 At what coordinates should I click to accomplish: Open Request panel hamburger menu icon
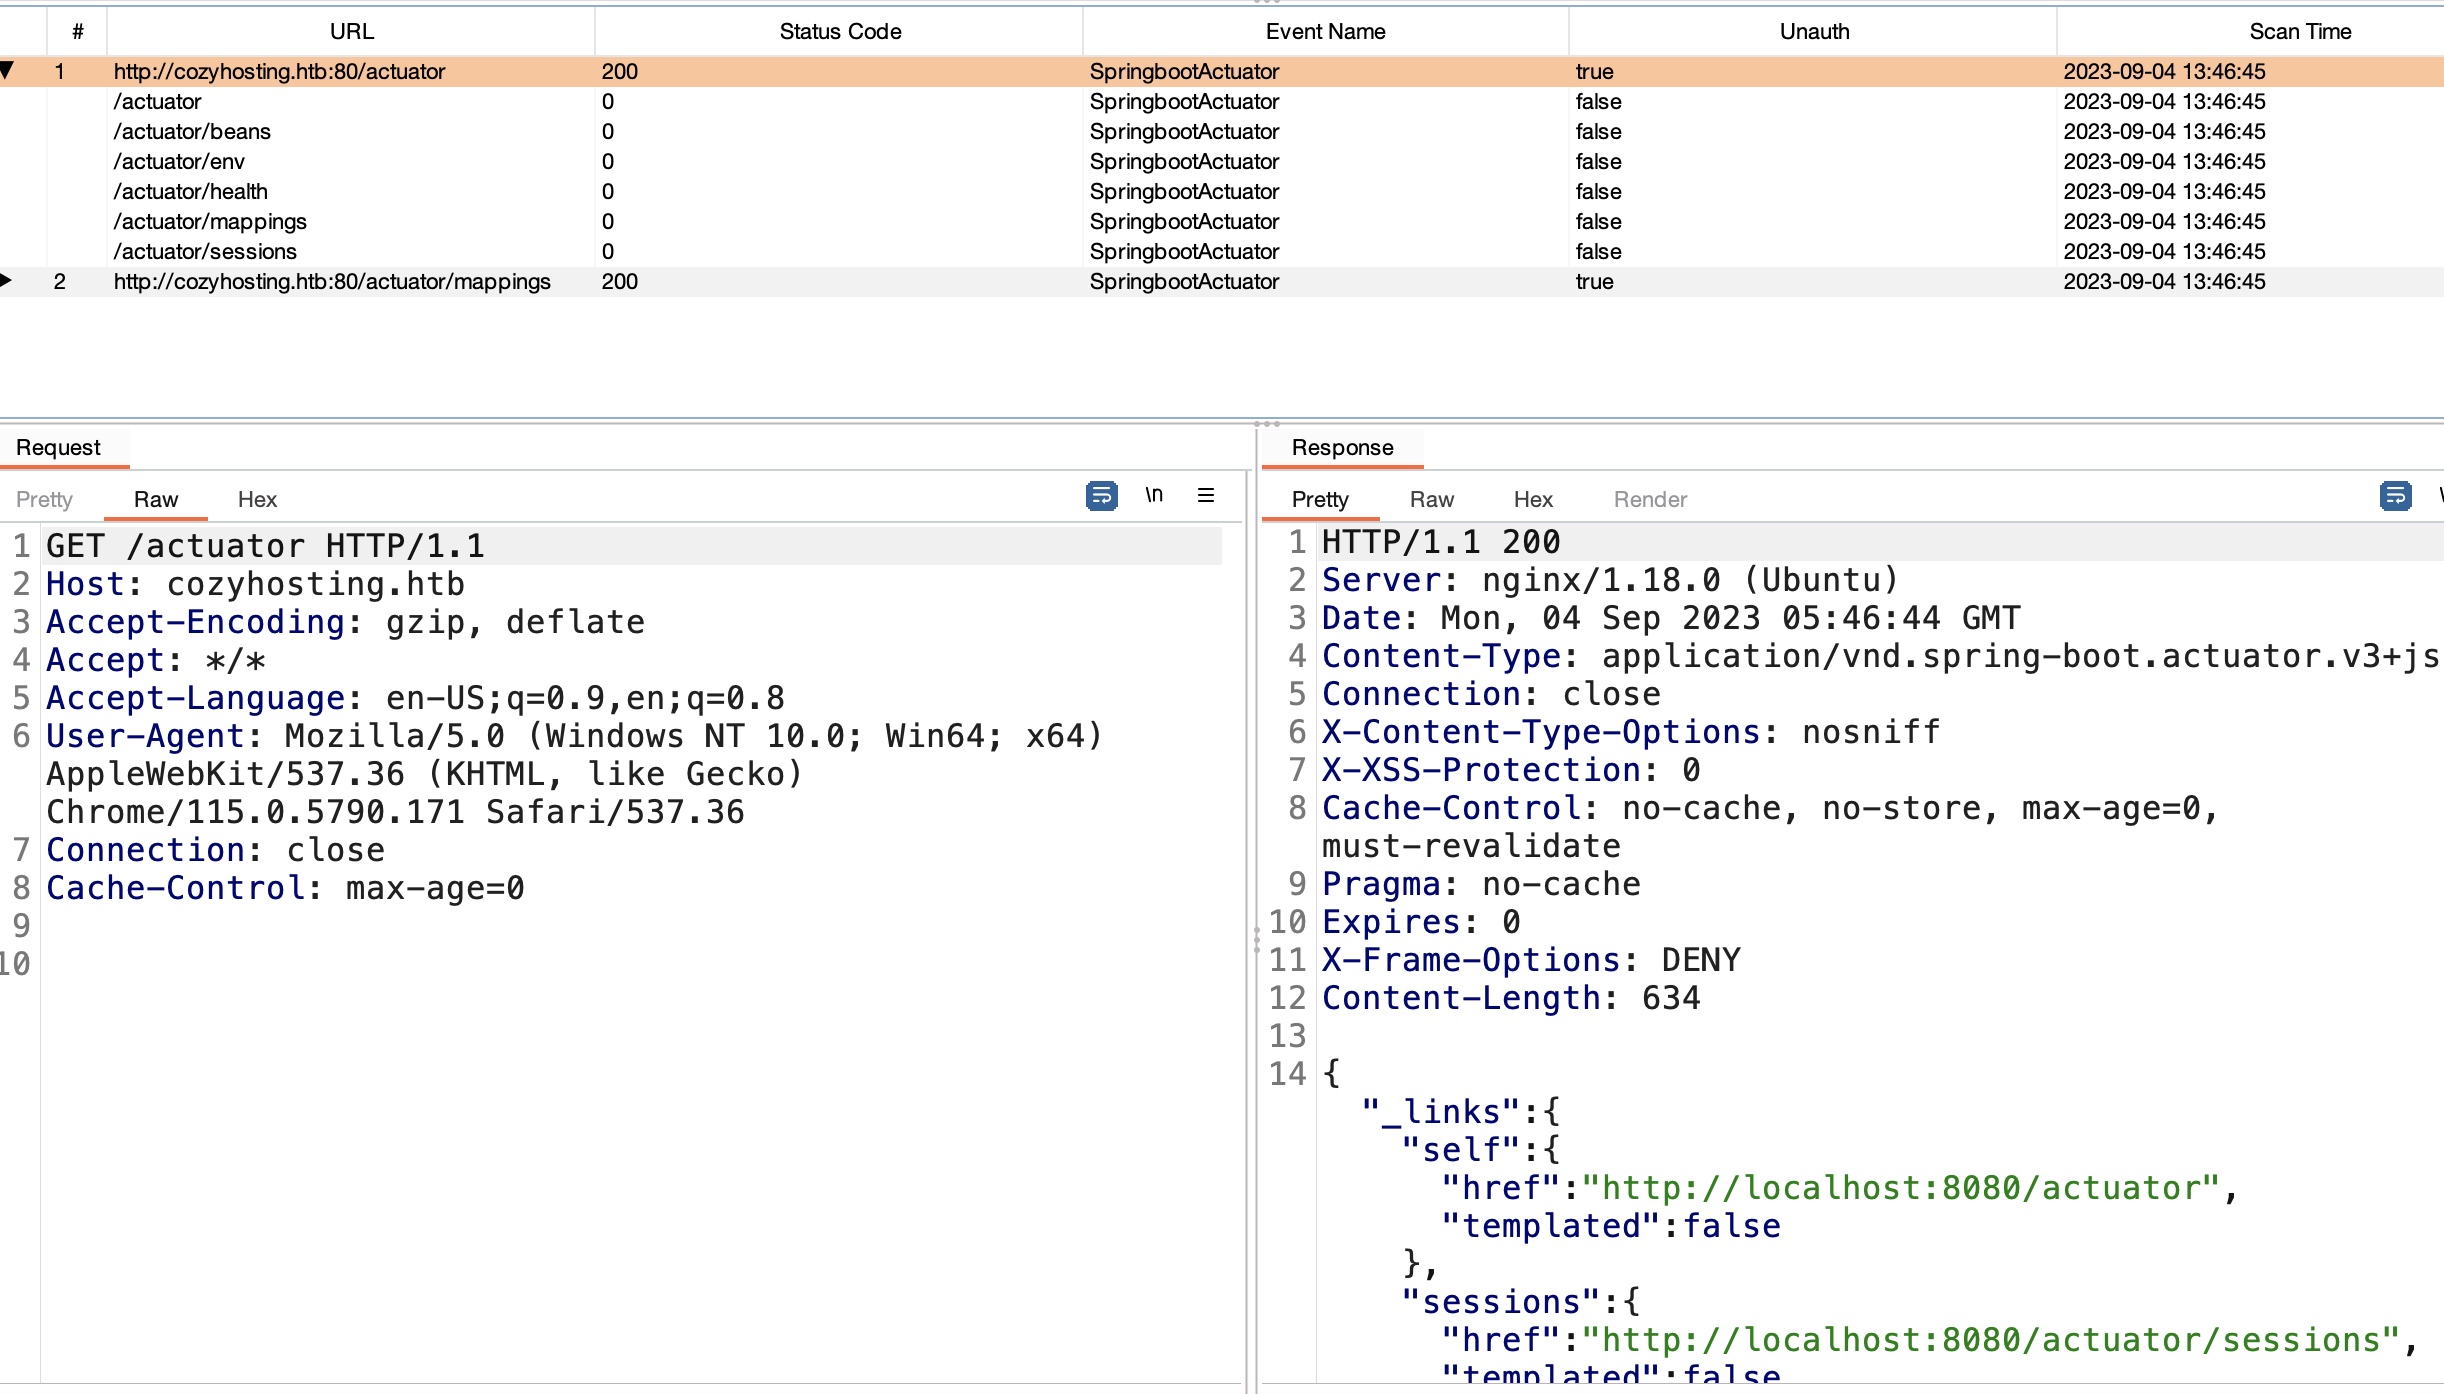tap(1206, 495)
